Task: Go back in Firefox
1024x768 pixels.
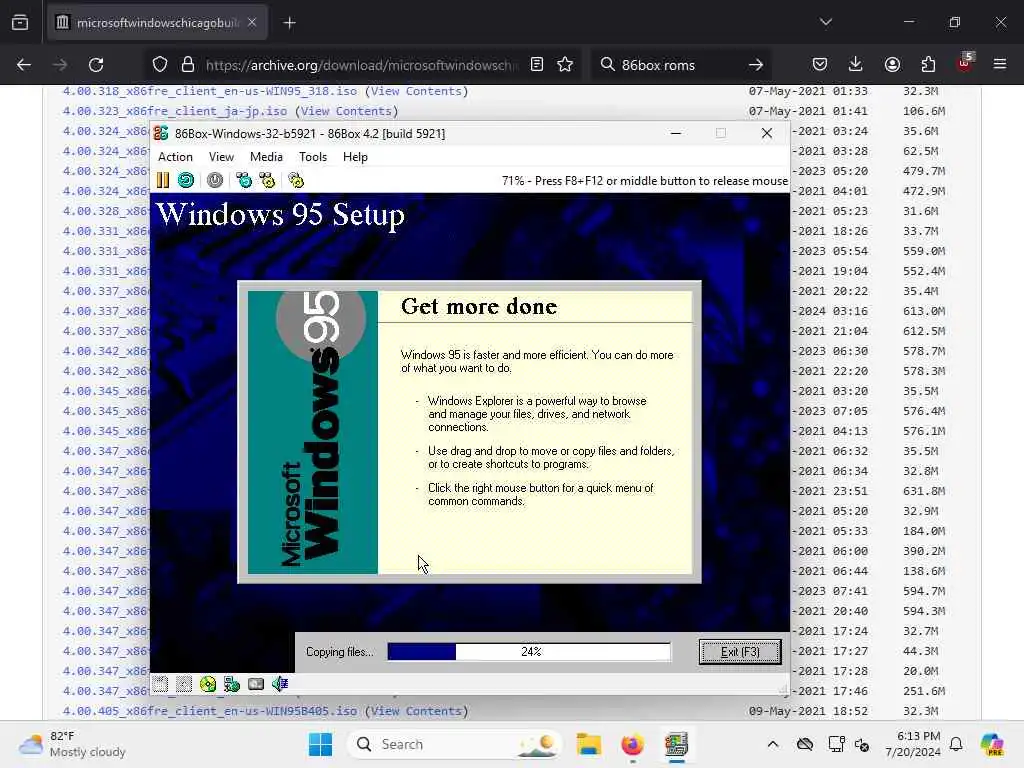Action: coord(24,65)
